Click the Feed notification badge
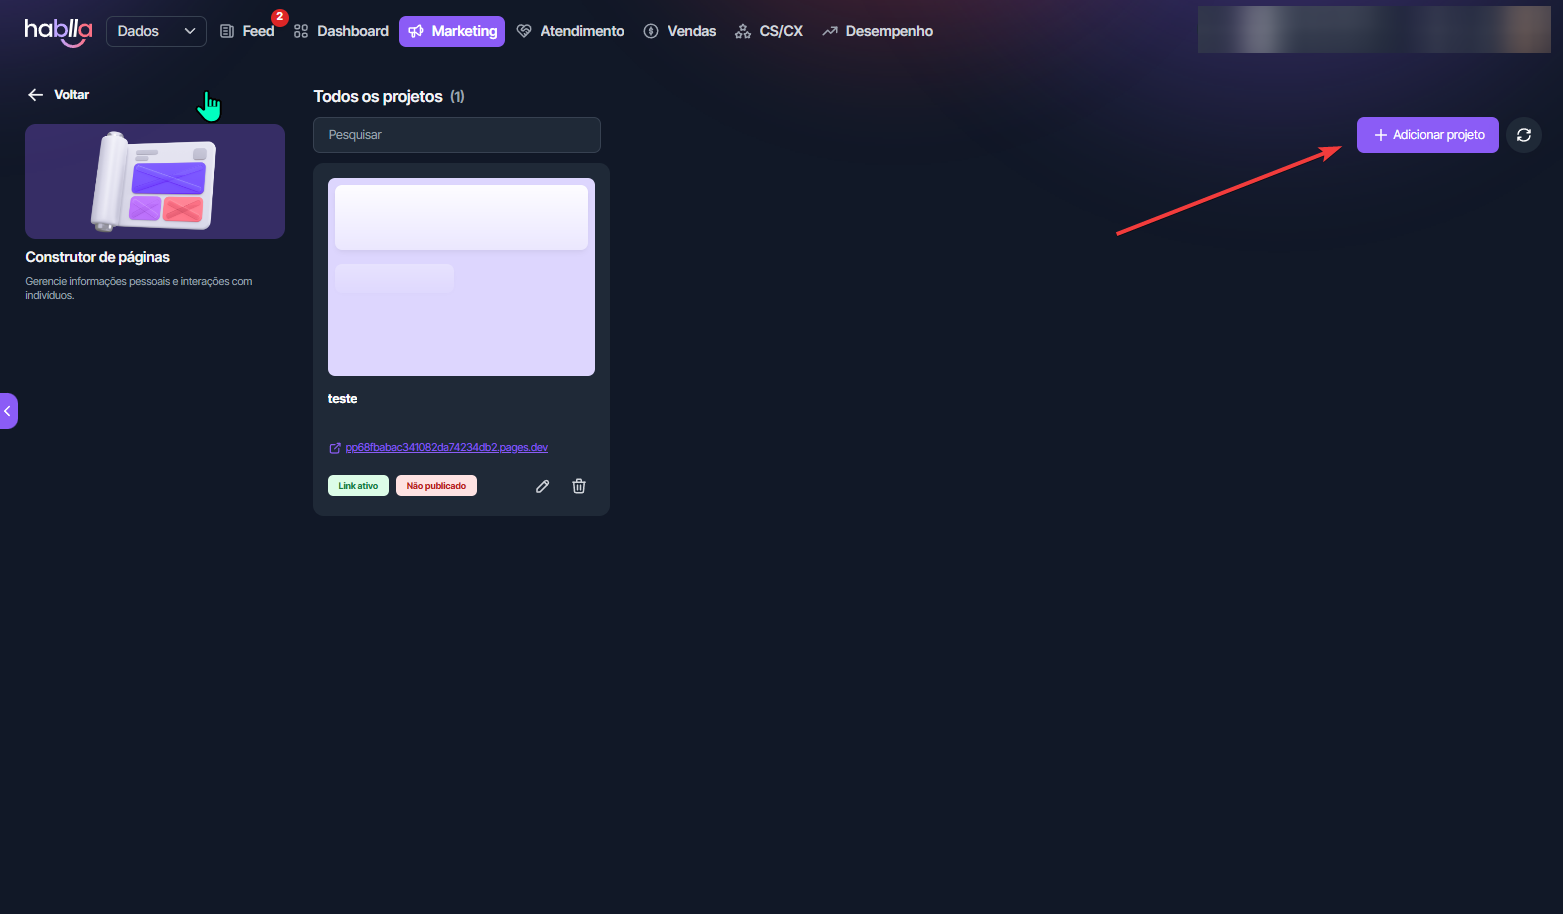Image resolution: width=1563 pixels, height=914 pixels. tap(280, 17)
